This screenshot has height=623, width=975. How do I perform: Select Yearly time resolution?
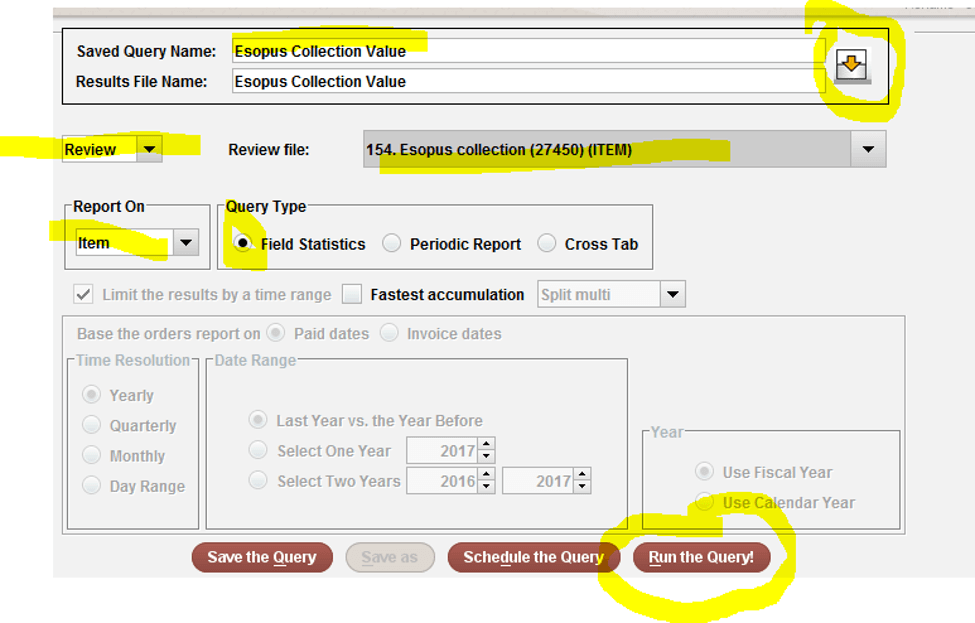click(x=91, y=394)
